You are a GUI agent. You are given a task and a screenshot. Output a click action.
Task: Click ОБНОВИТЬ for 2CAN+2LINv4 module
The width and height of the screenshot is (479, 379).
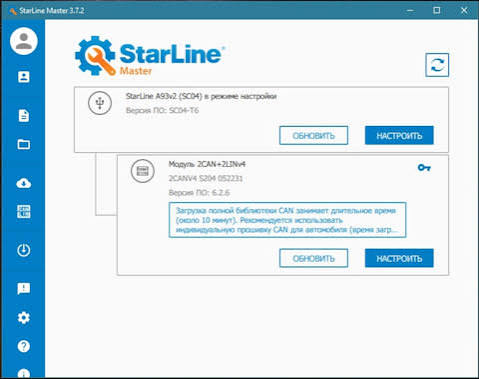314,258
